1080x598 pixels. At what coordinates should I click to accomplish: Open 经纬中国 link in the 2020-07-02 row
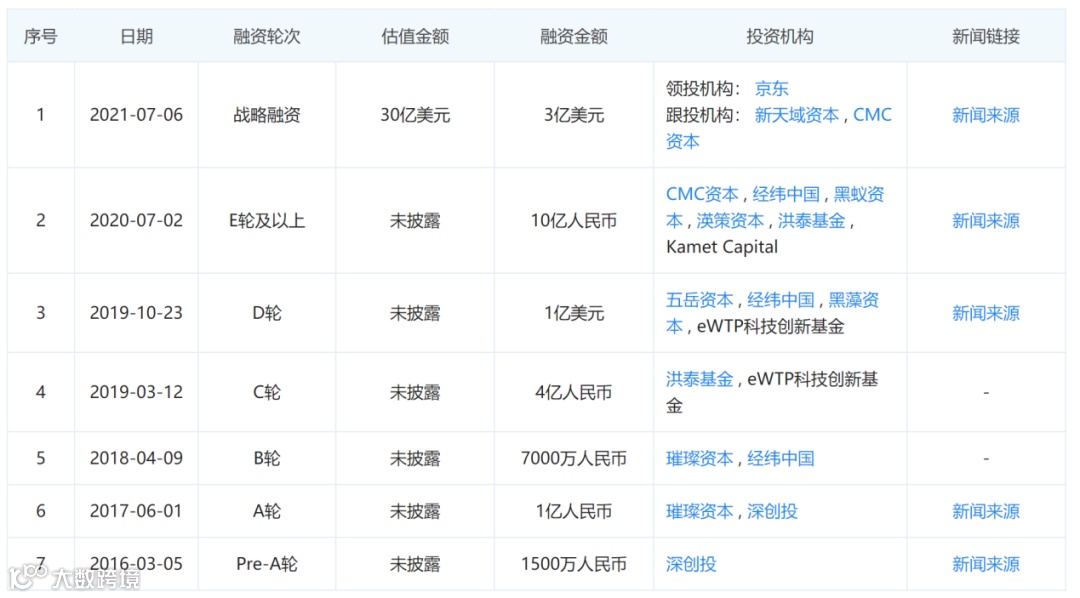[786, 194]
